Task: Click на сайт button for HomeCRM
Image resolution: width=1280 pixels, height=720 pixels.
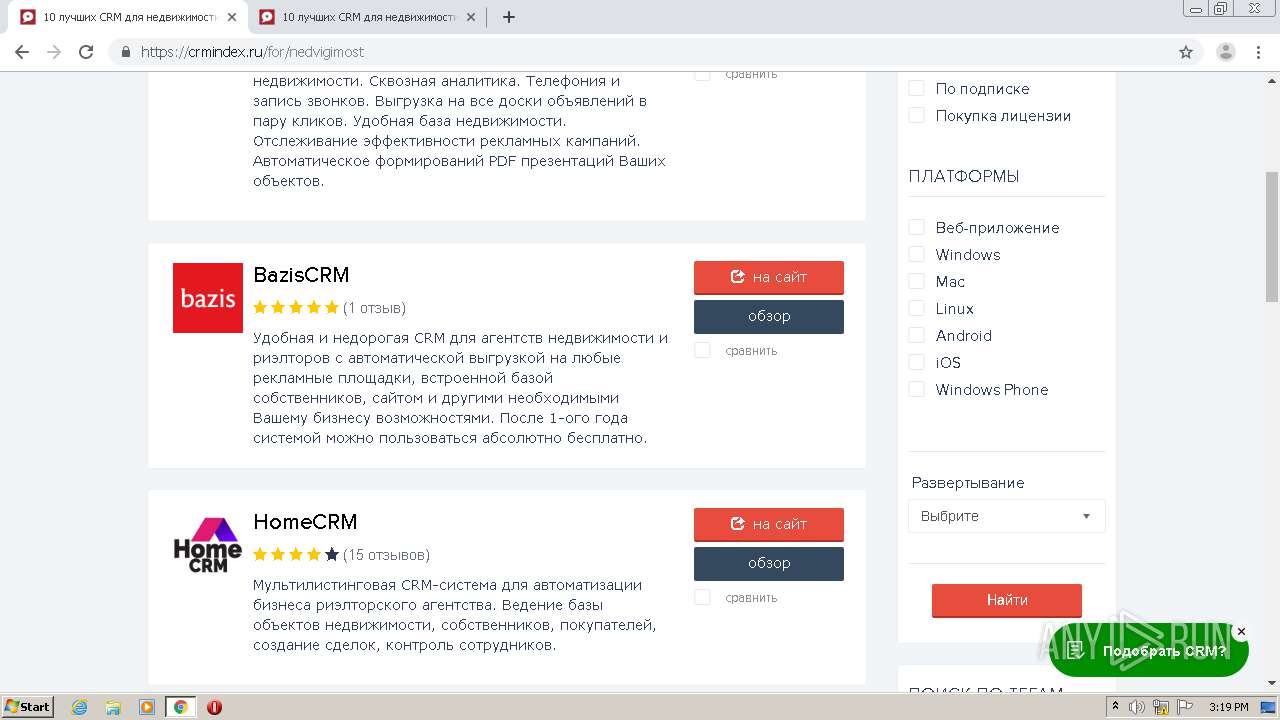Action: [x=769, y=524]
